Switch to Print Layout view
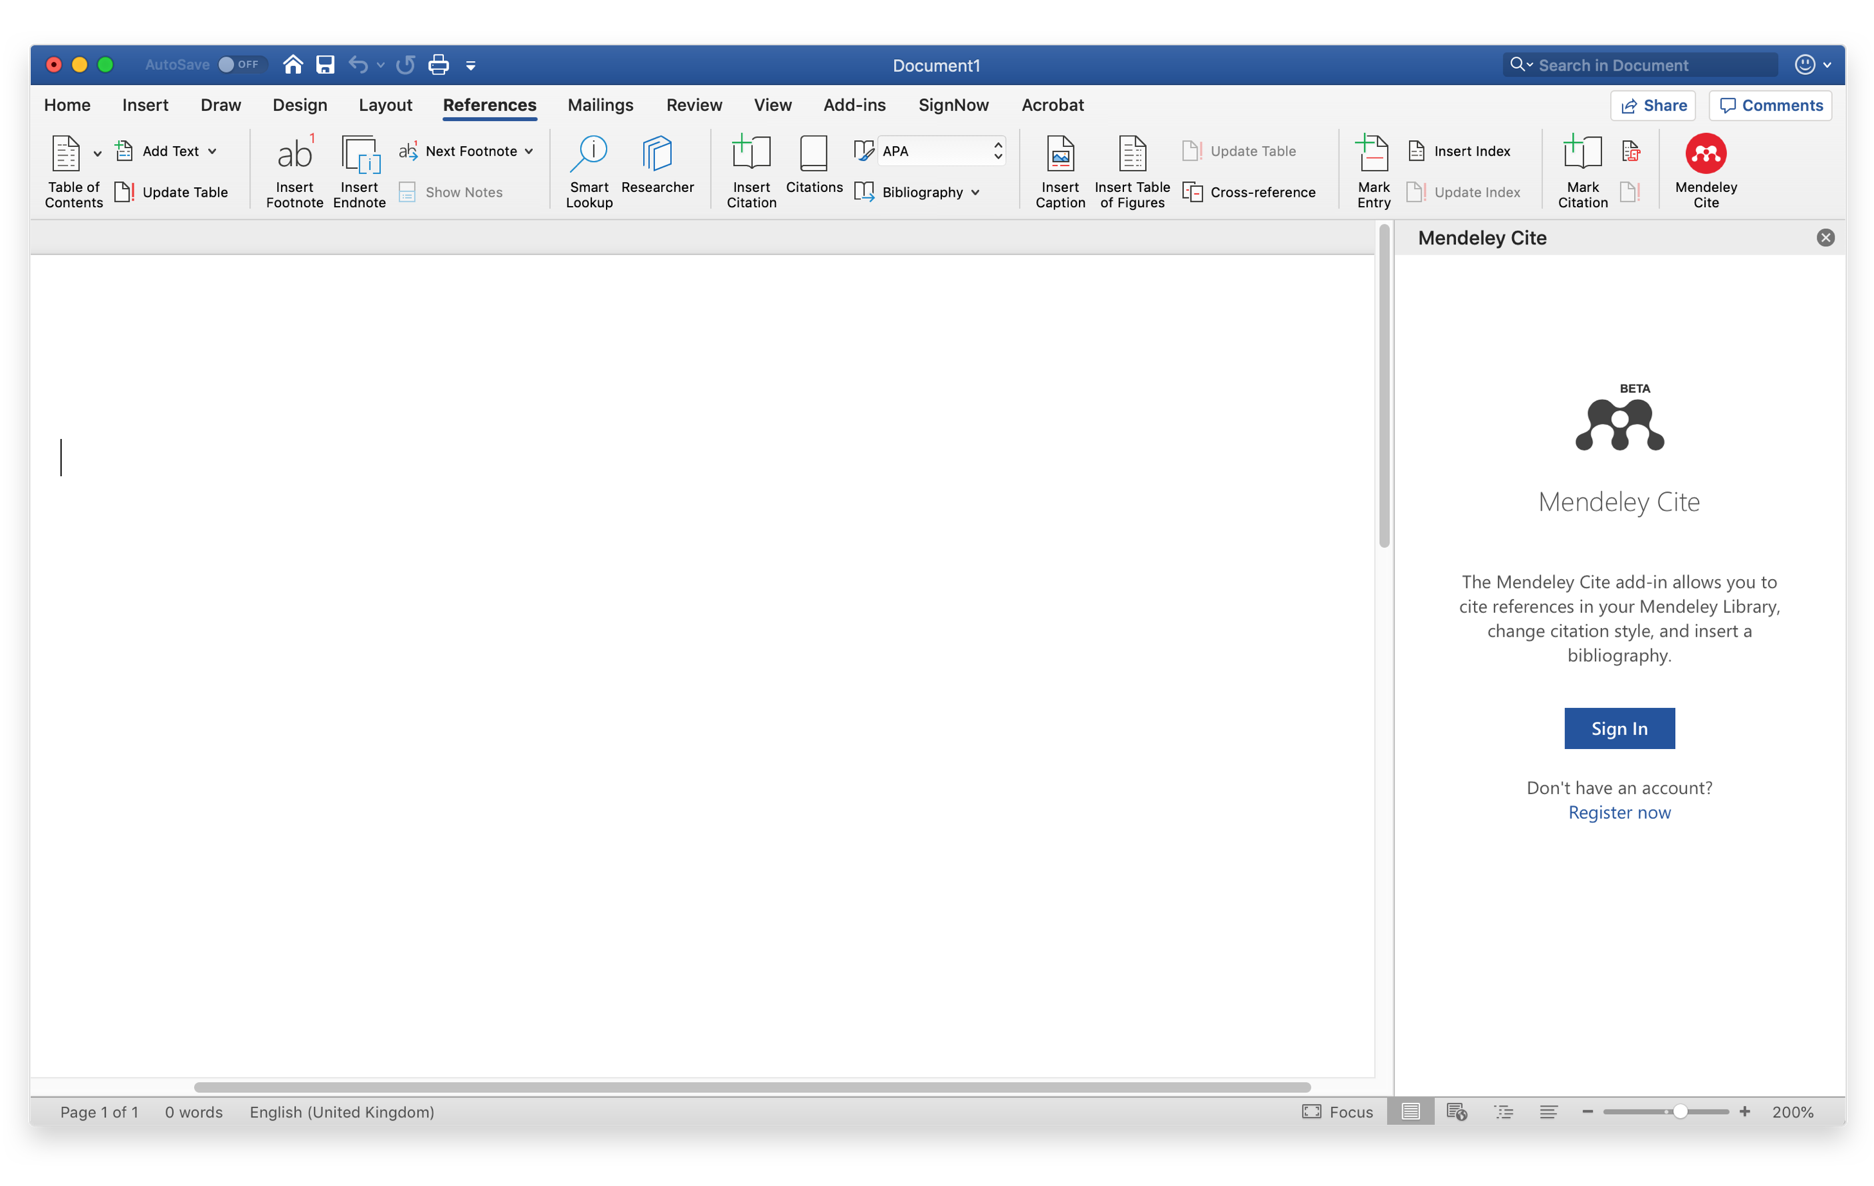The width and height of the screenshot is (1874, 1186). [1410, 1112]
